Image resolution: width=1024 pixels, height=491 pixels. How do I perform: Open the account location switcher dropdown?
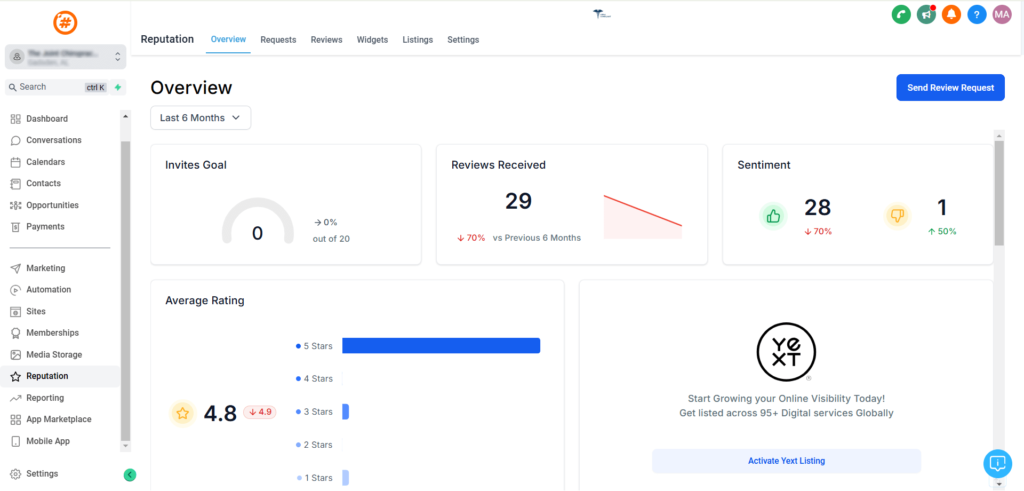click(x=64, y=57)
